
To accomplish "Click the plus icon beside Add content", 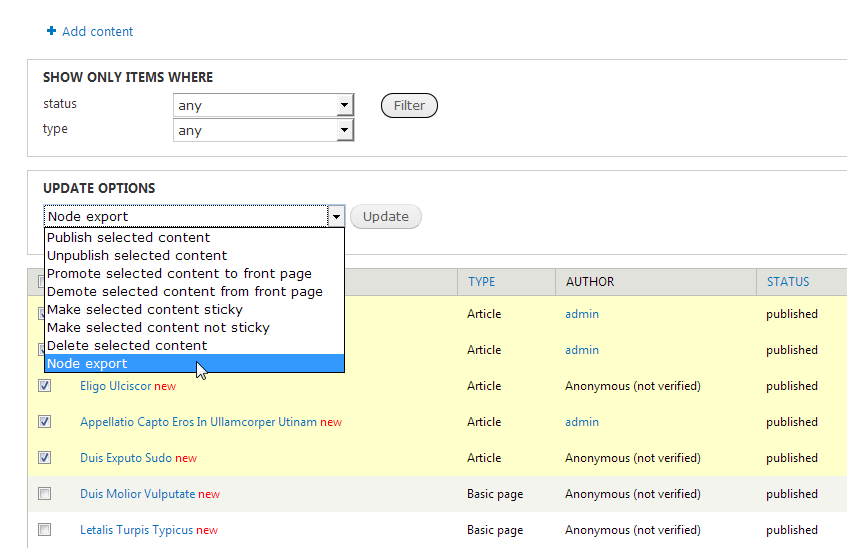I will (x=51, y=32).
